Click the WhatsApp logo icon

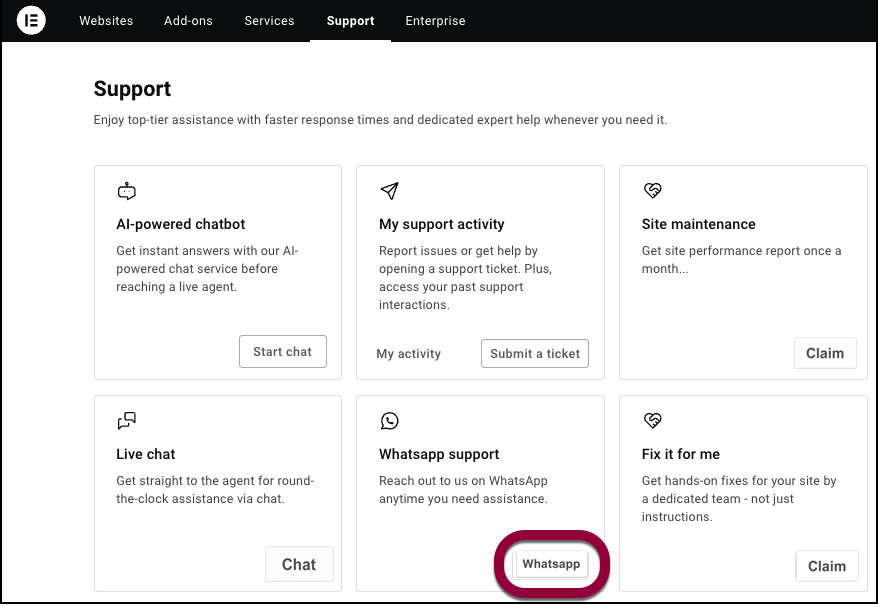click(x=389, y=422)
